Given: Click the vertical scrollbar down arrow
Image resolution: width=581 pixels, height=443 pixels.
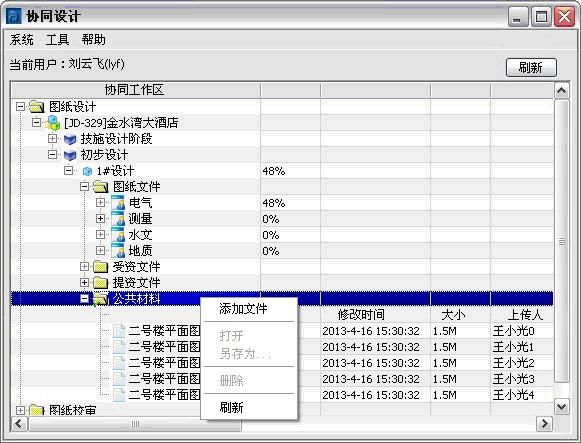Looking at the screenshot, I should (562, 407).
